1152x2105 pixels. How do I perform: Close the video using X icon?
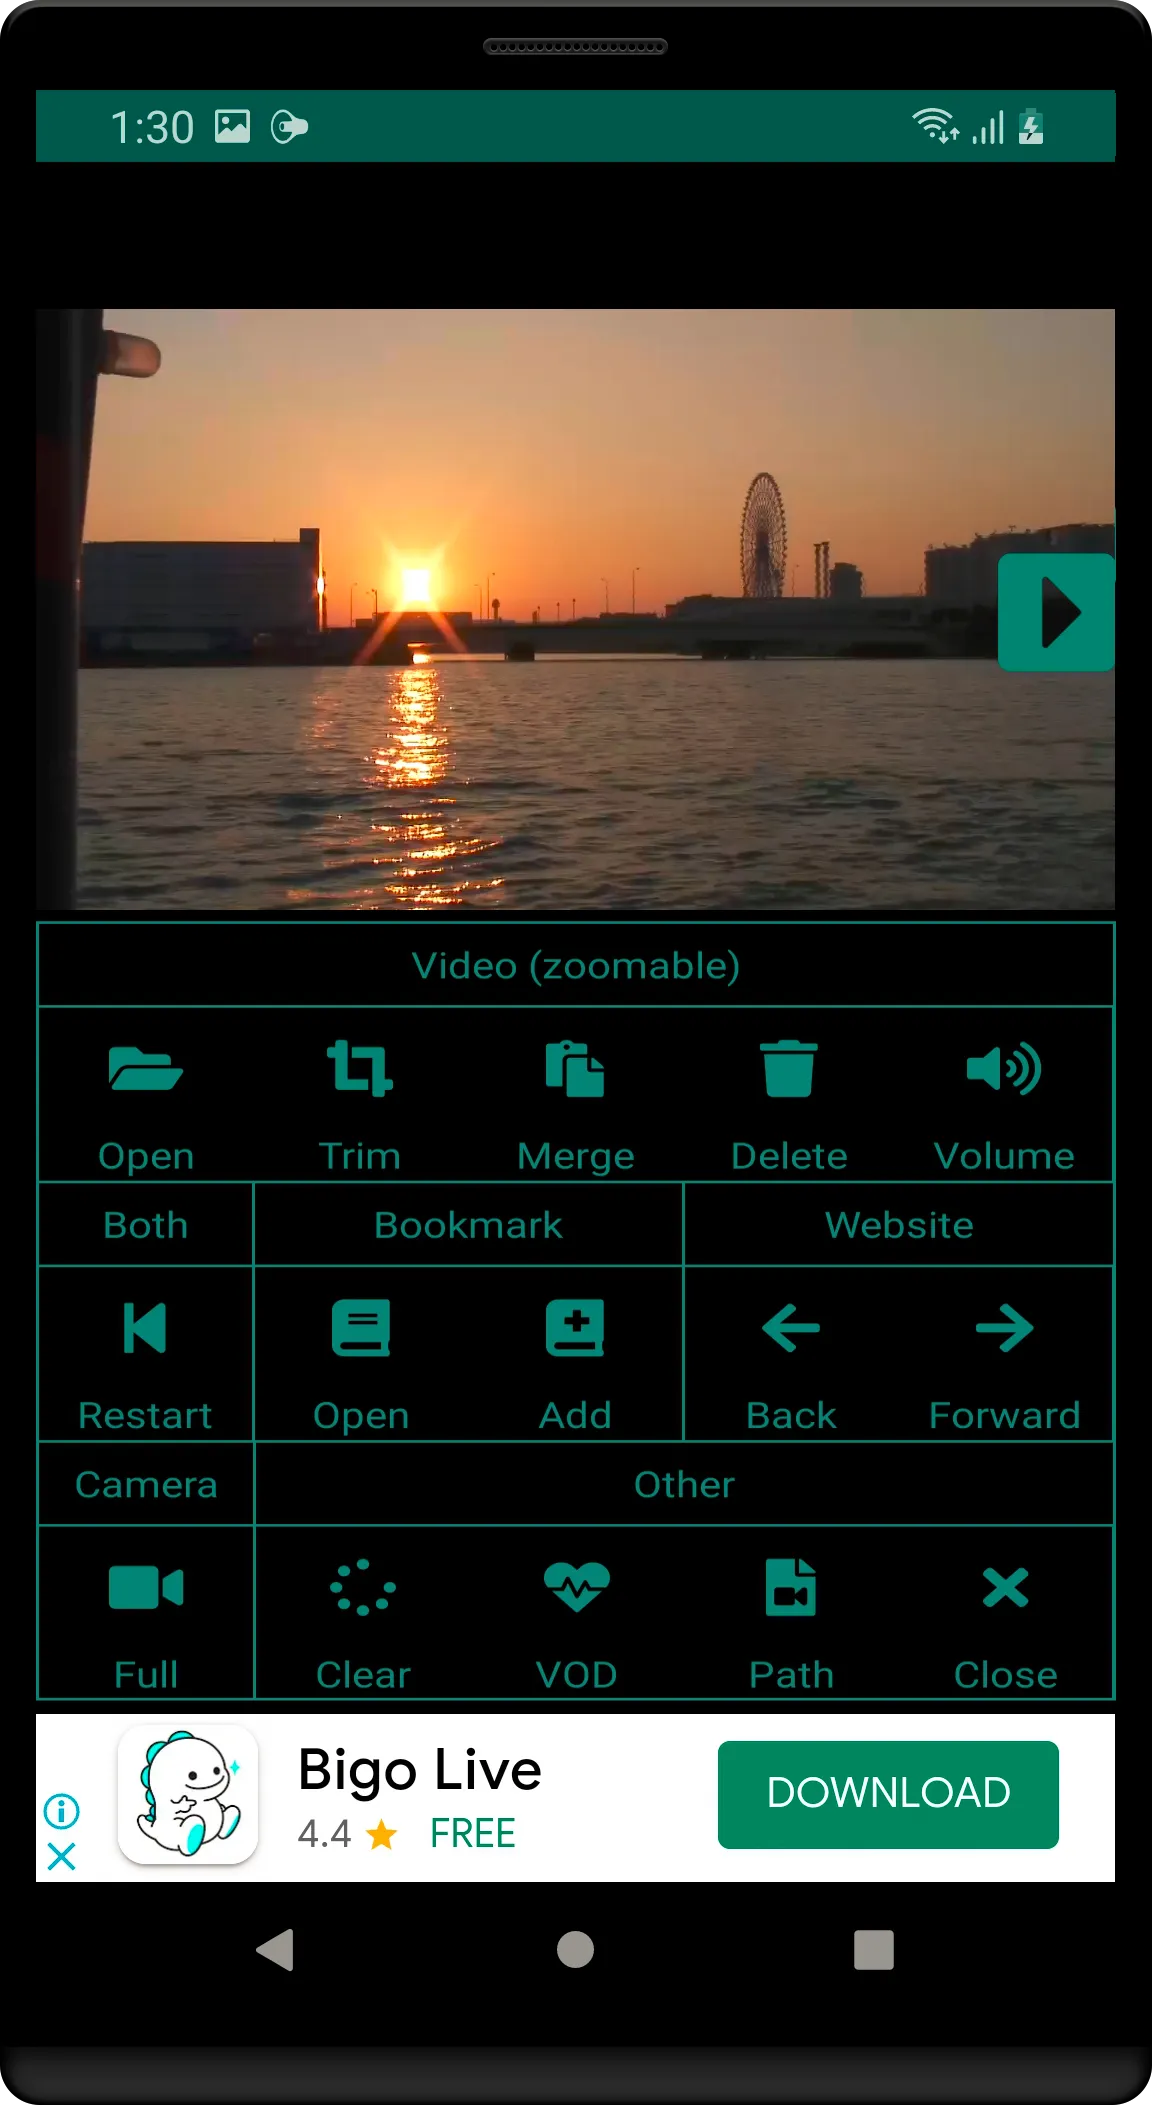pyautogui.click(x=1005, y=1587)
